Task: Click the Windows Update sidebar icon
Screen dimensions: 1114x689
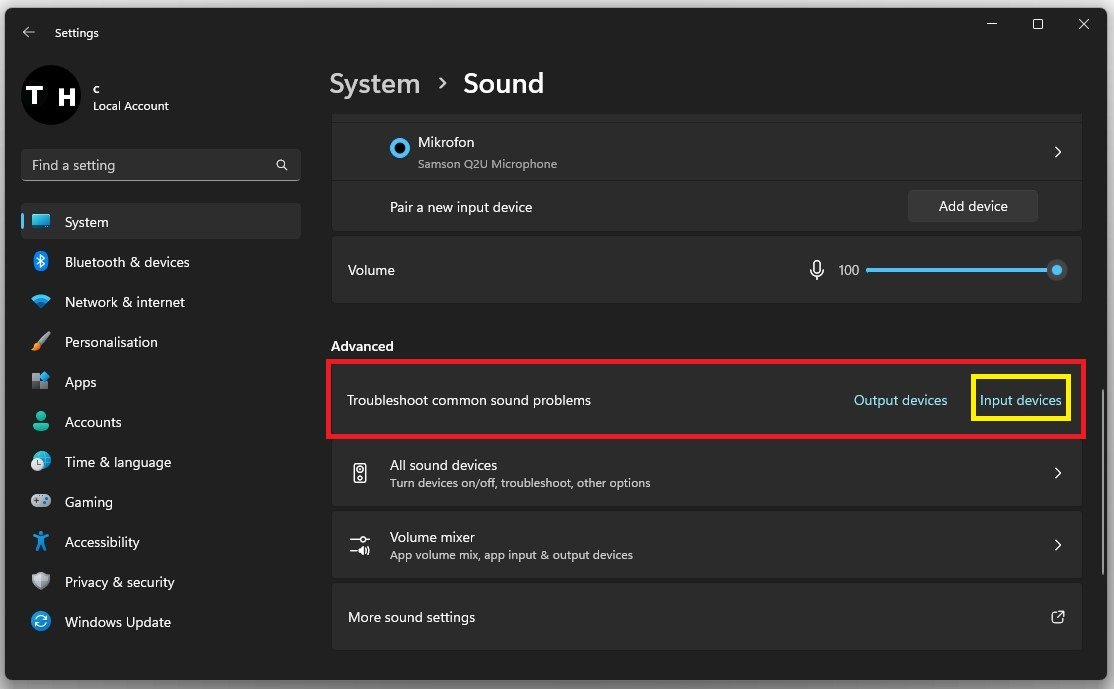Action: click(41, 622)
